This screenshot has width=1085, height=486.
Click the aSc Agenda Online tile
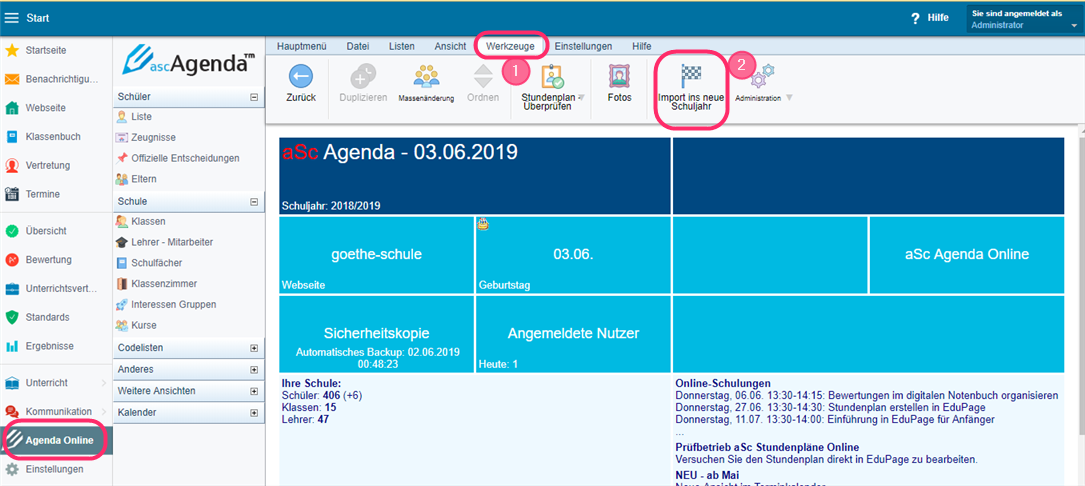point(967,255)
